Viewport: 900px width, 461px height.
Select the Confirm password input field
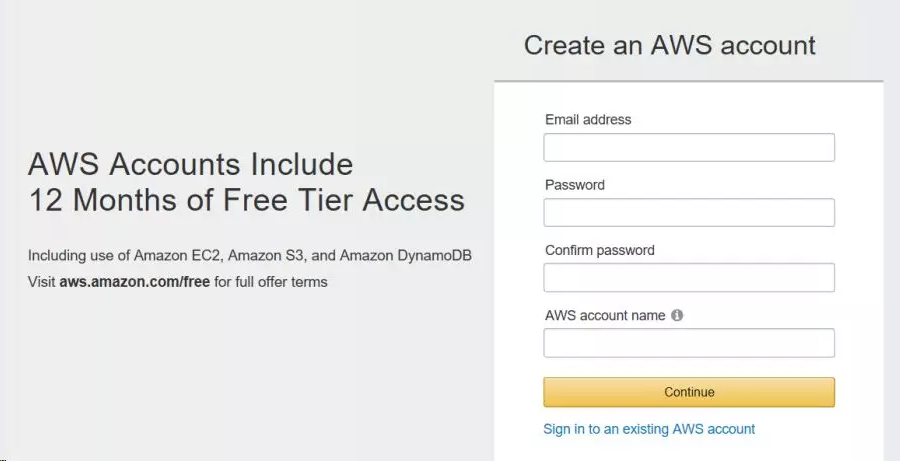point(688,278)
